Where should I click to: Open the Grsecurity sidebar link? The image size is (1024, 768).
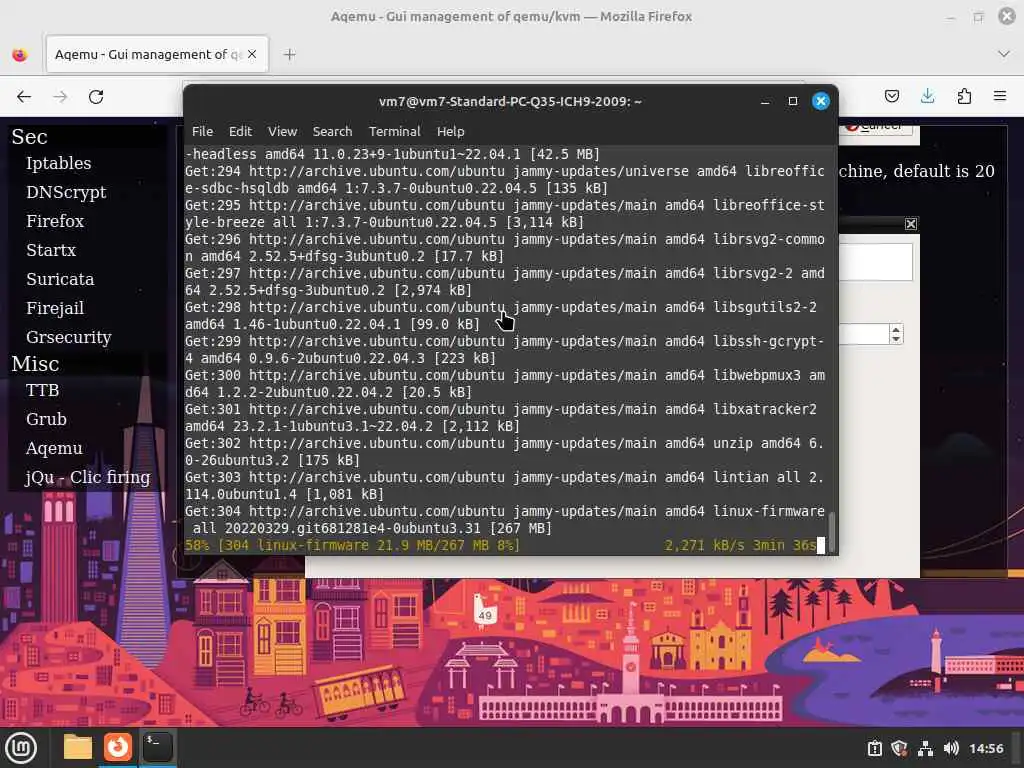pyautogui.click(x=69, y=337)
